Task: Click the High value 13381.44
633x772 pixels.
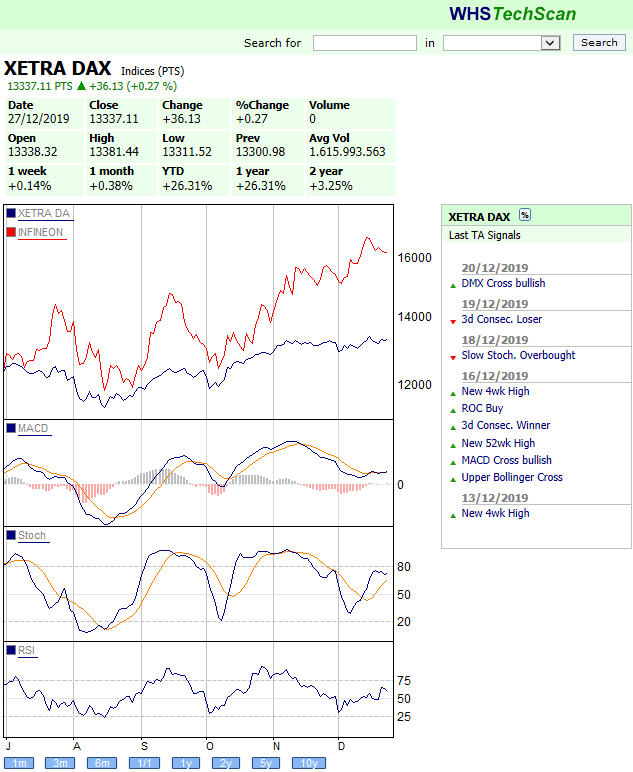Action: click(114, 152)
